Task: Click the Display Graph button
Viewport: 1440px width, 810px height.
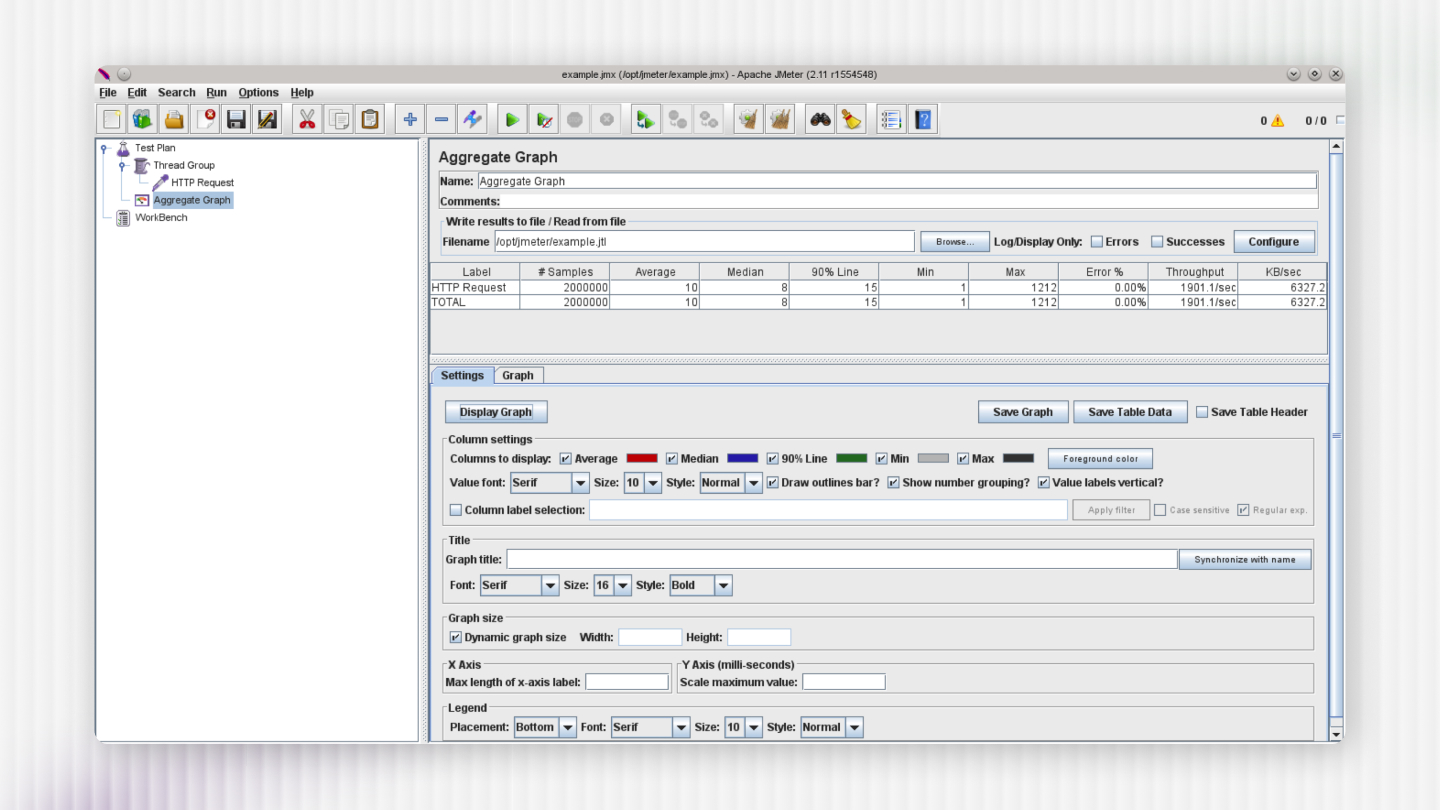Action: click(495, 411)
